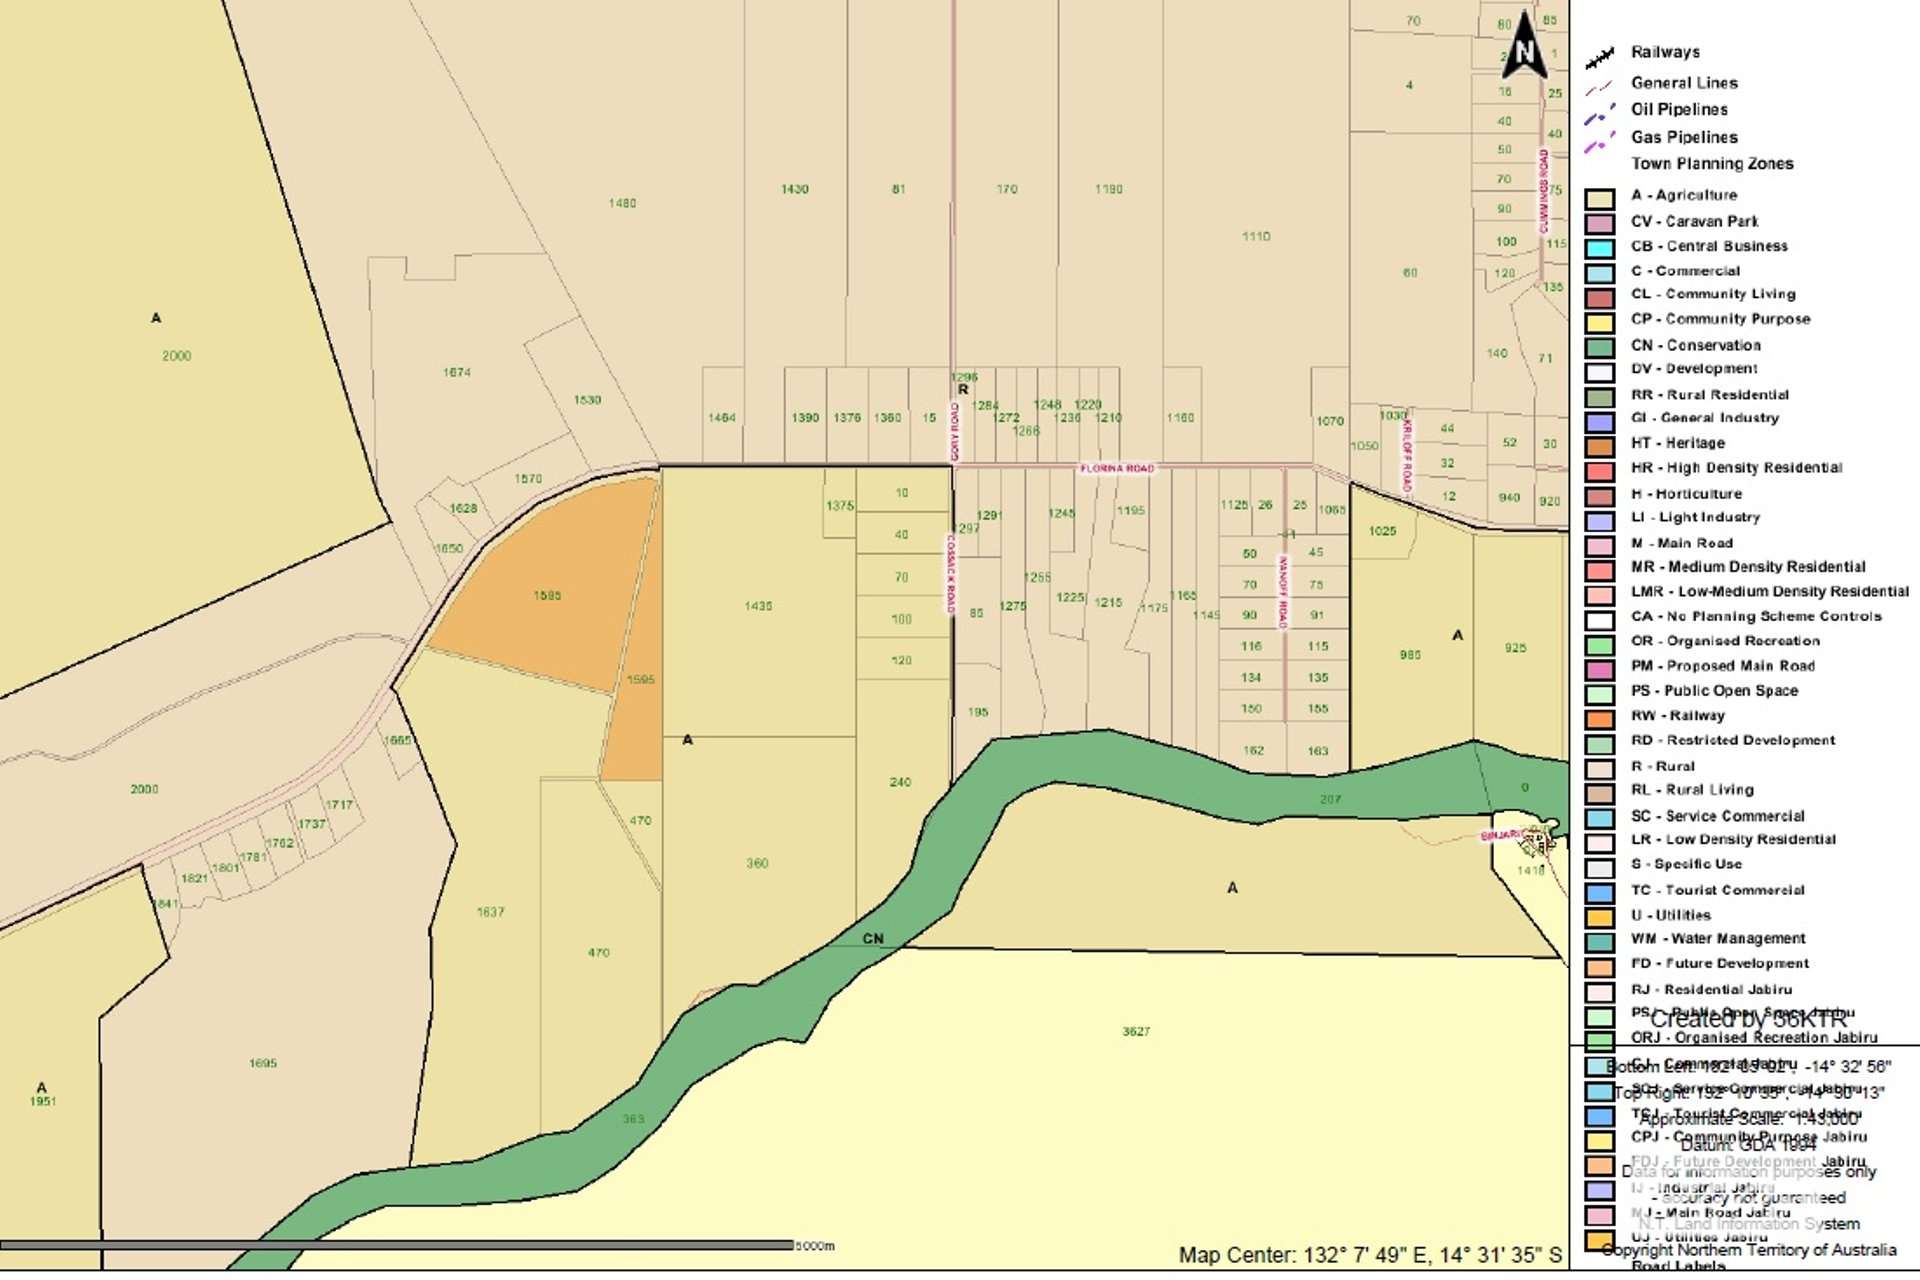Viewport: 1920px width, 1280px height.
Task: Click parcel number 1435
Action: [758, 606]
